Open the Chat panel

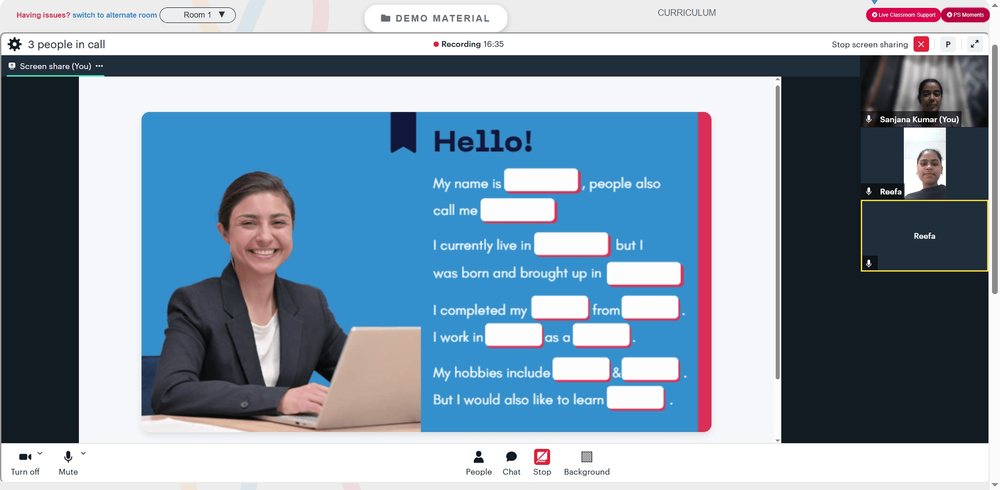coord(511,463)
